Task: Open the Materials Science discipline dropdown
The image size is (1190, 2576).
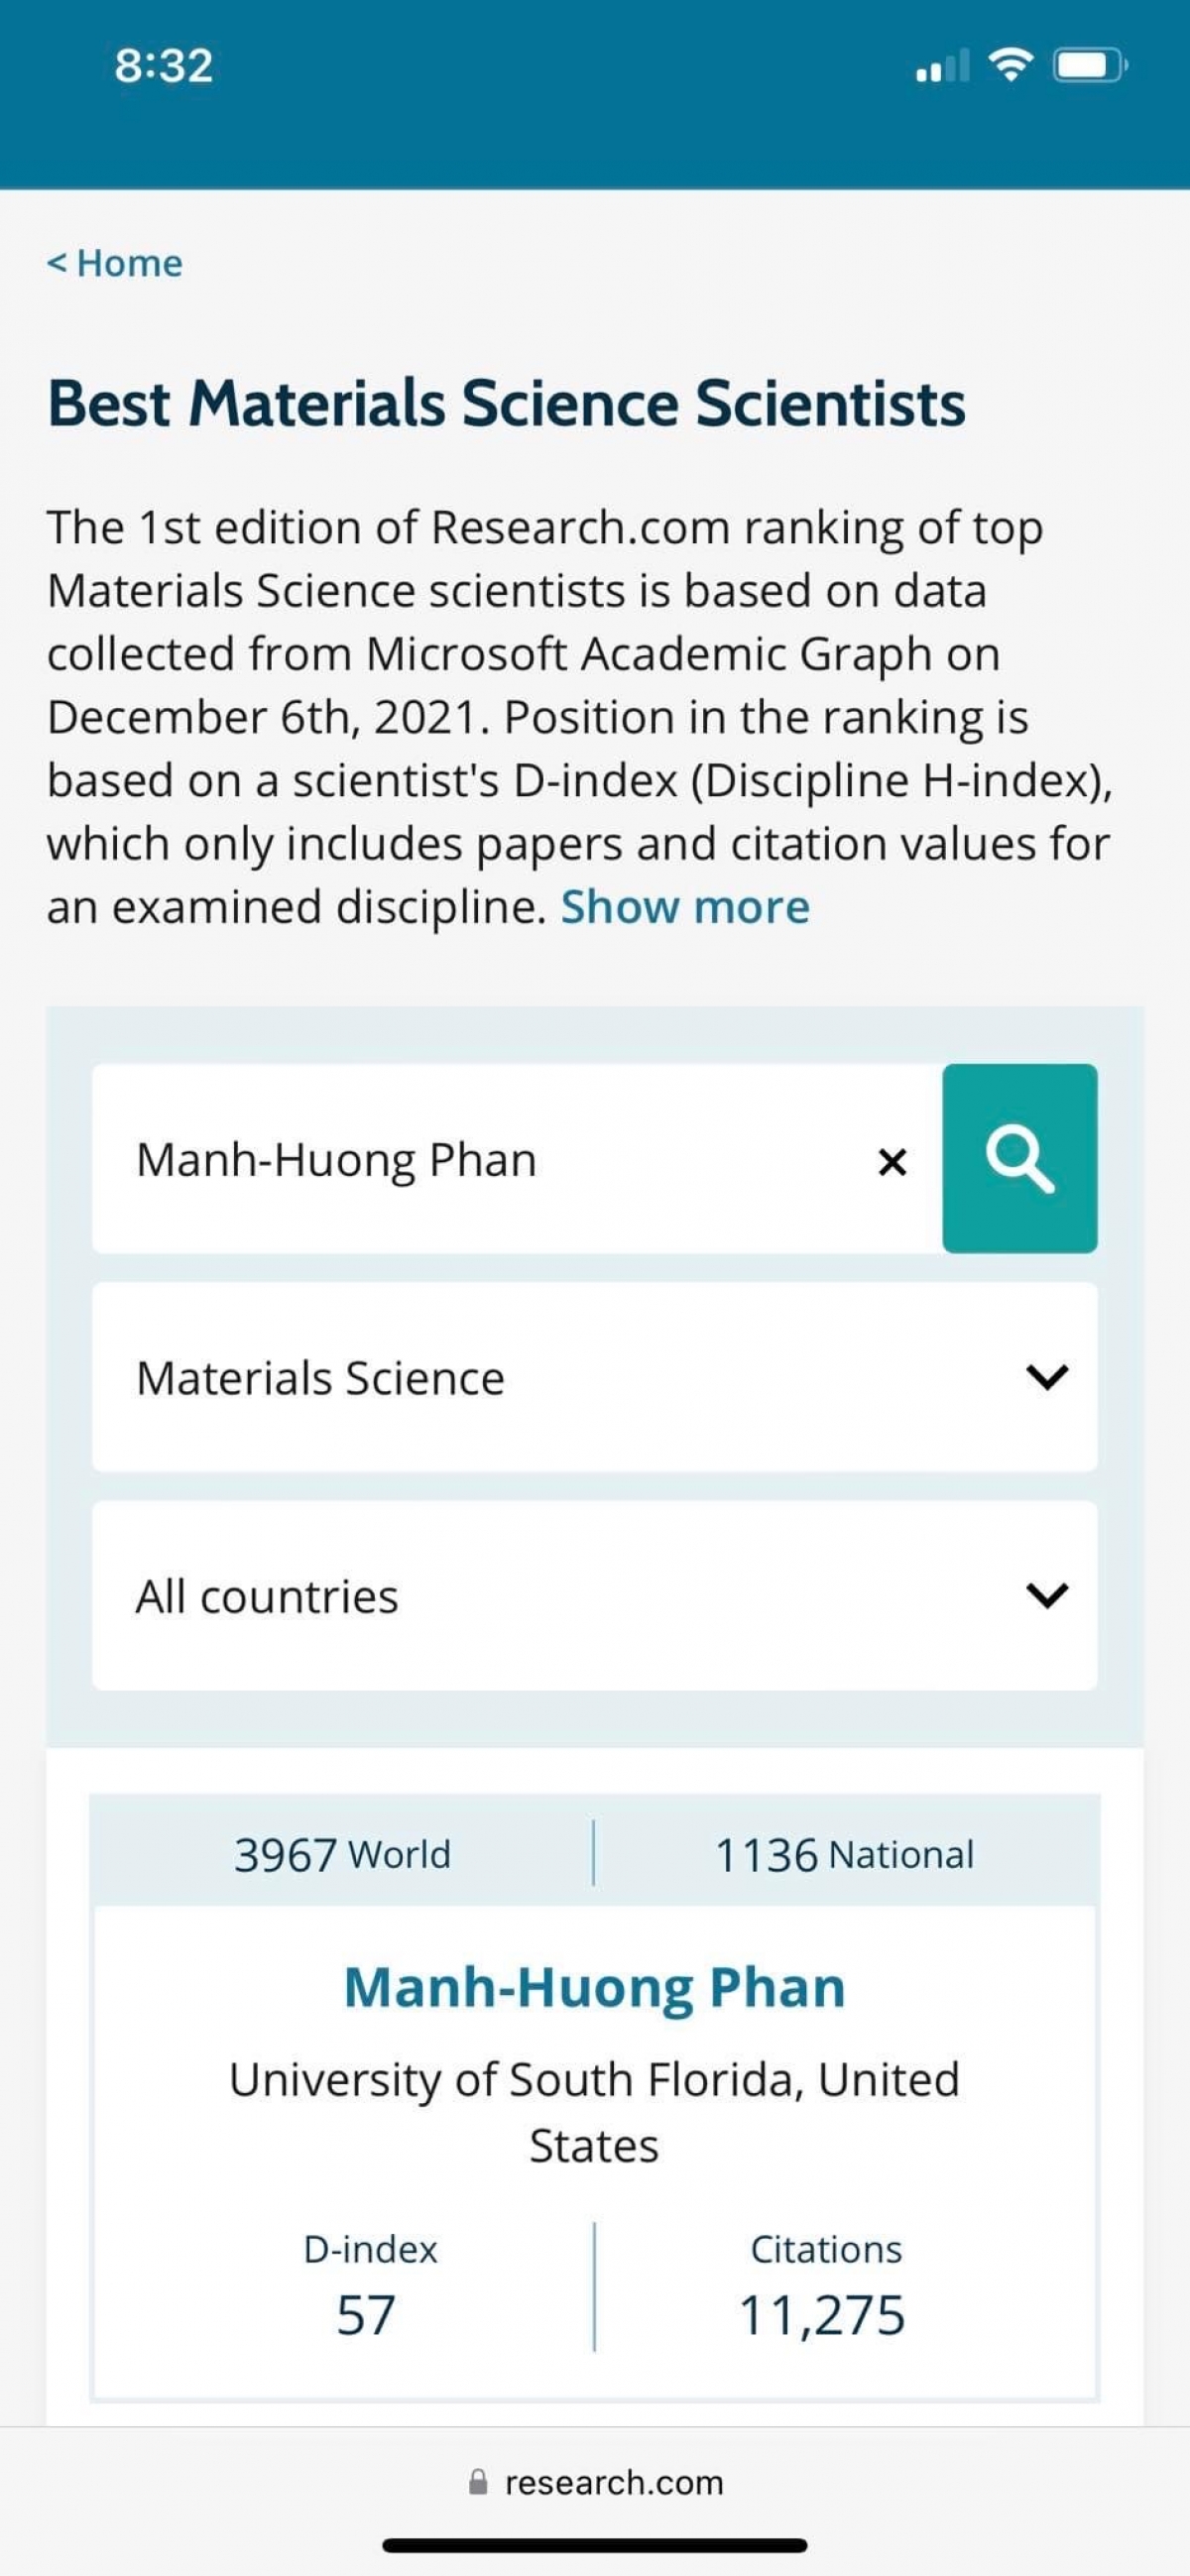Action: (594, 1377)
